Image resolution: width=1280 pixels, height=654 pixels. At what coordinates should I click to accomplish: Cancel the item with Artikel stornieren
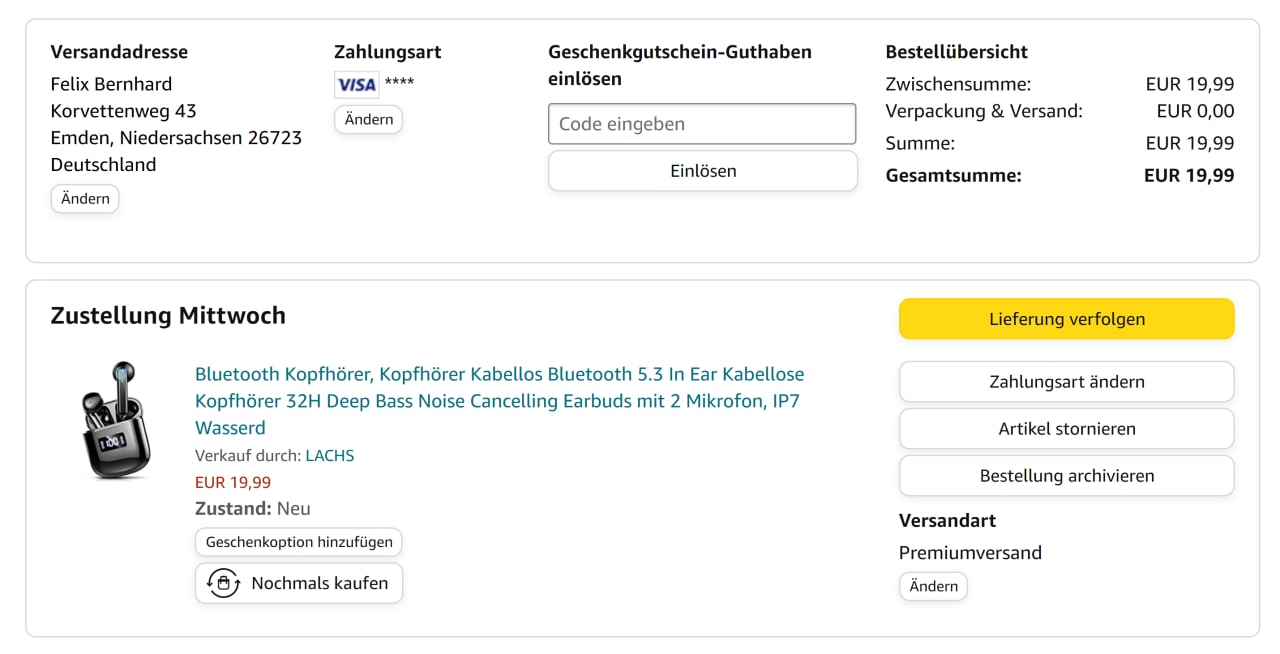pyautogui.click(x=1066, y=429)
